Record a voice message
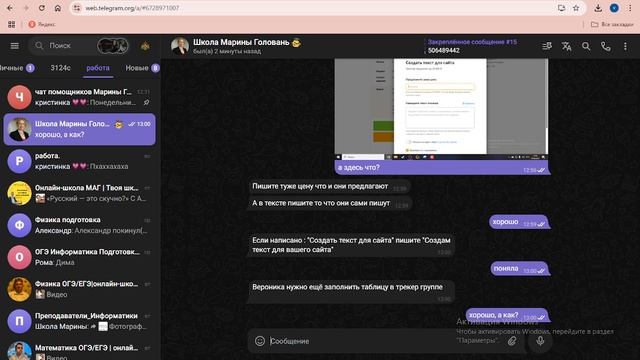The width and height of the screenshot is (640, 360). (x=540, y=341)
